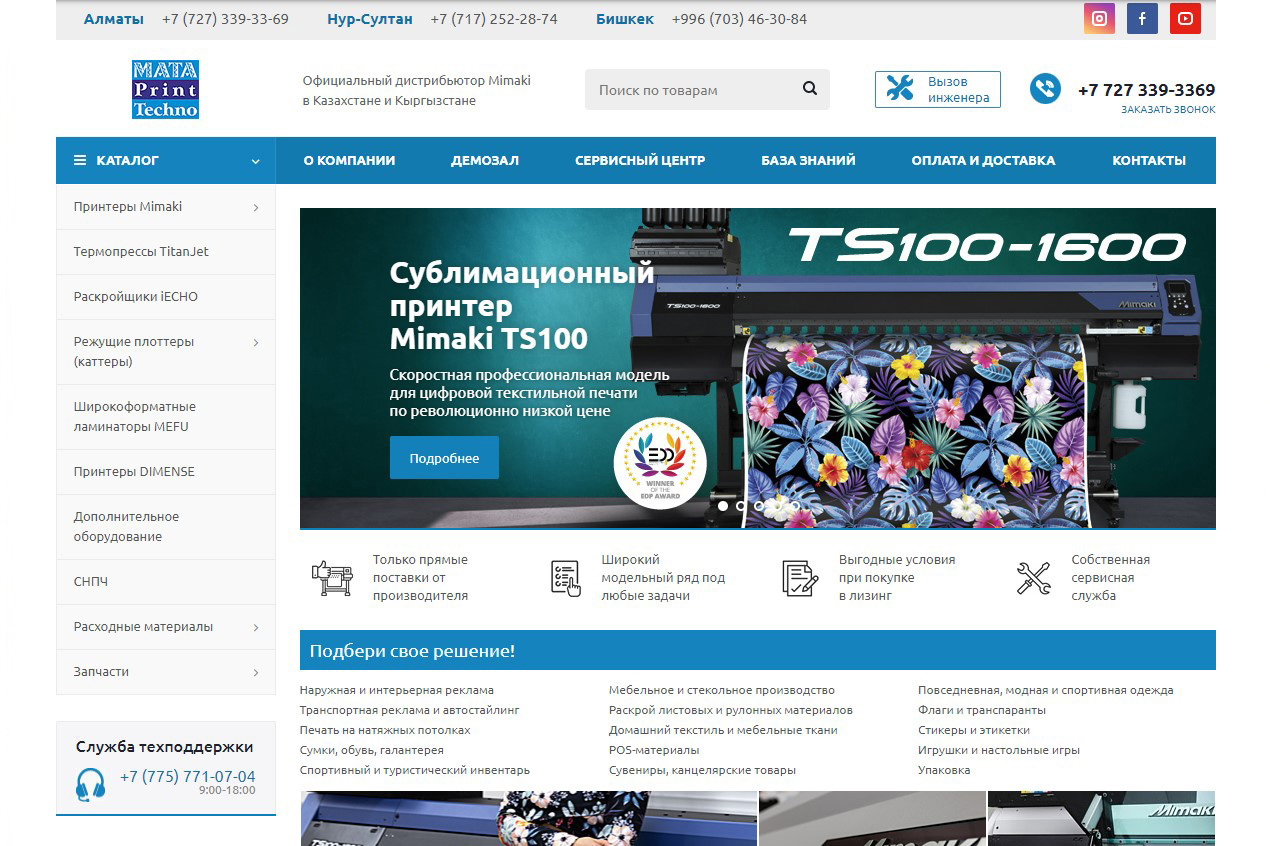Click the Заказать звонок link
Image resolution: width=1270 pixels, height=846 pixels.
point(1168,110)
